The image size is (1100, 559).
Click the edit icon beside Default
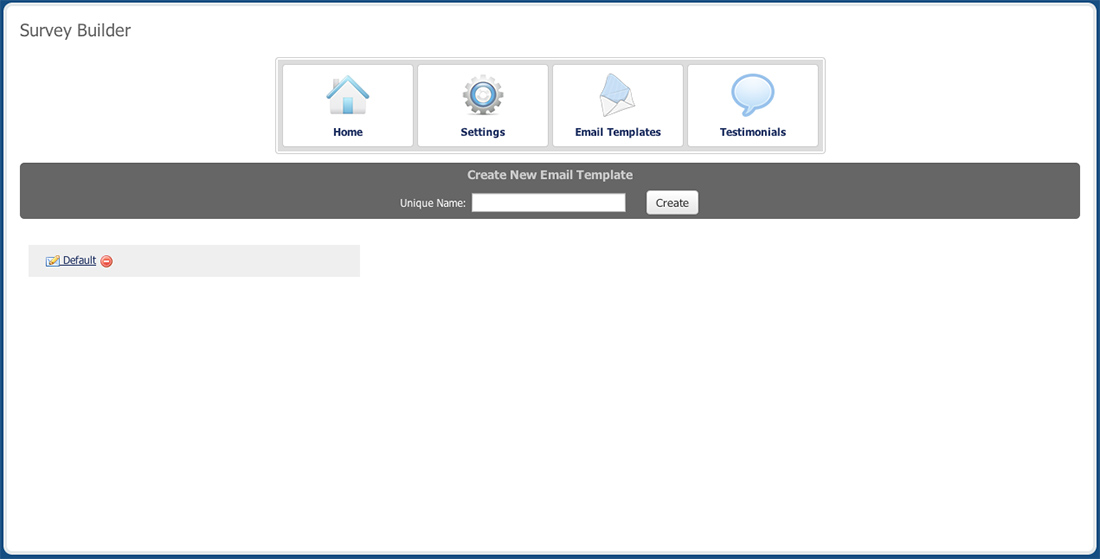tap(53, 261)
